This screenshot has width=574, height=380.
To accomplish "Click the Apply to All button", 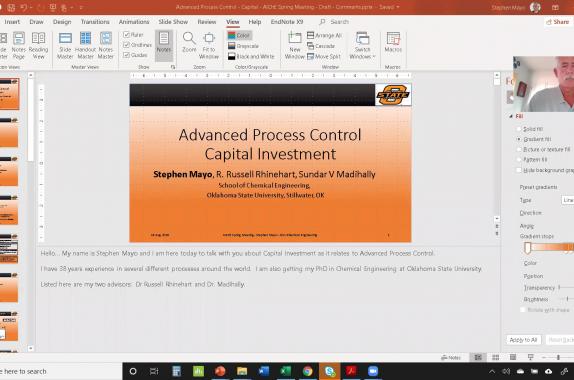I will point(523,340).
